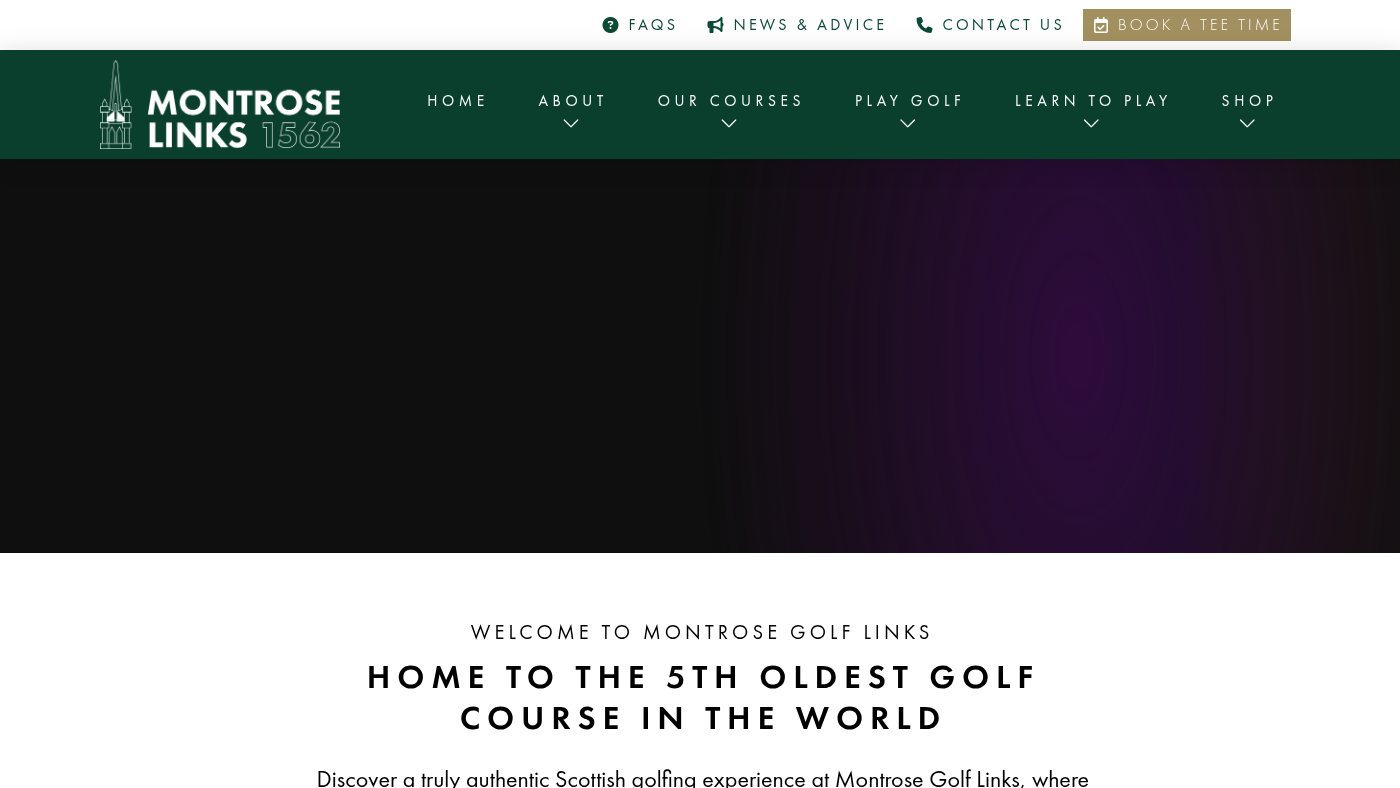Click the Contact Us phone icon
The height and width of the screenshot is (788, 1400).
(924, 25)
